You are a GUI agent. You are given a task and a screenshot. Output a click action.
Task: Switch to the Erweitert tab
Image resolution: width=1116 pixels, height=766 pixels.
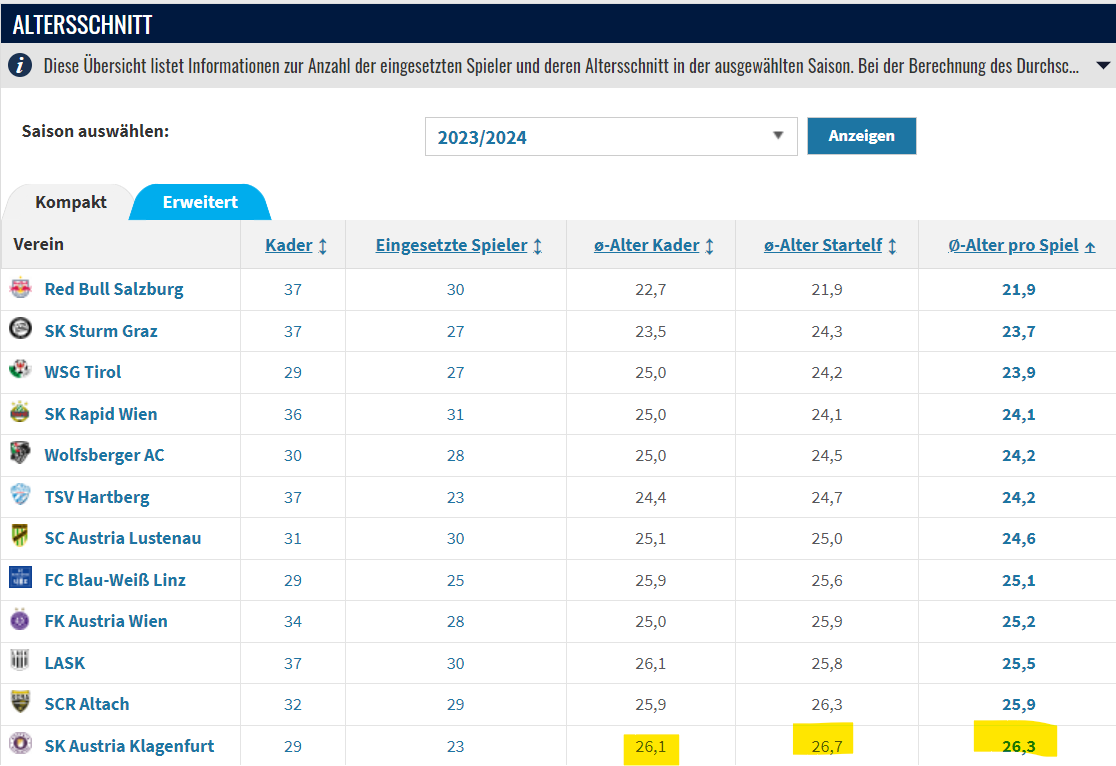point(200,202)
